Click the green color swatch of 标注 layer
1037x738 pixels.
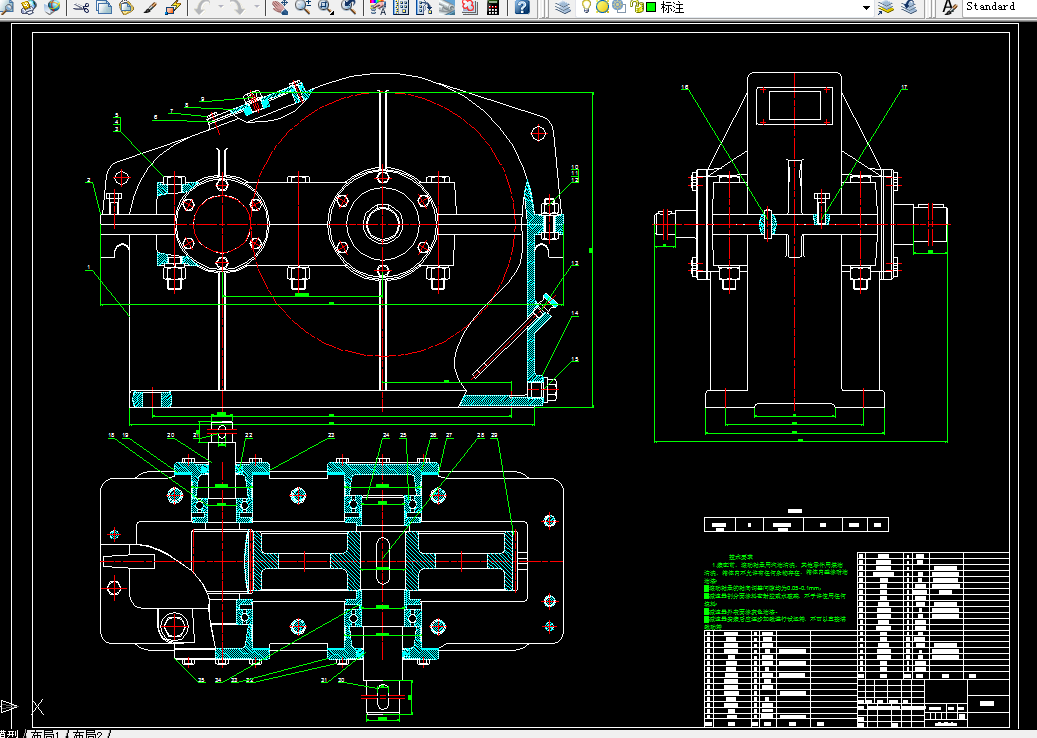pos(651,7)
